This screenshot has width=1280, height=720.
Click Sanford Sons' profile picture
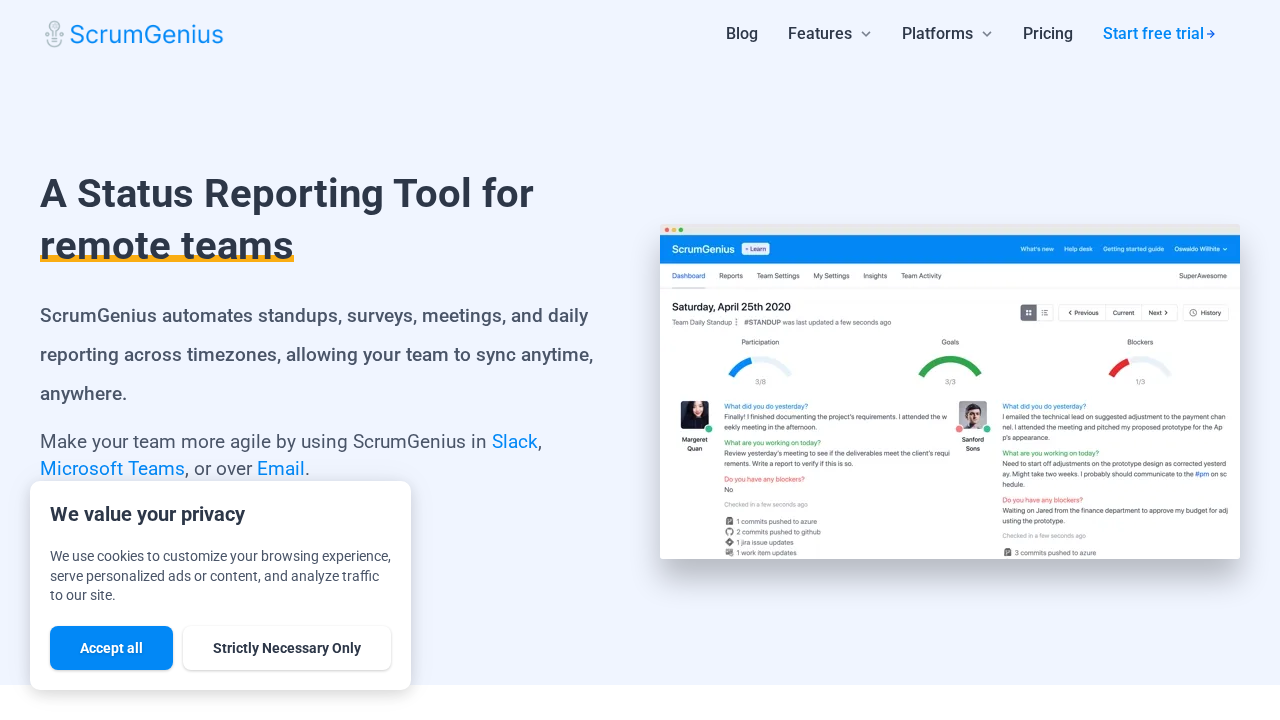tap(973, 415)
